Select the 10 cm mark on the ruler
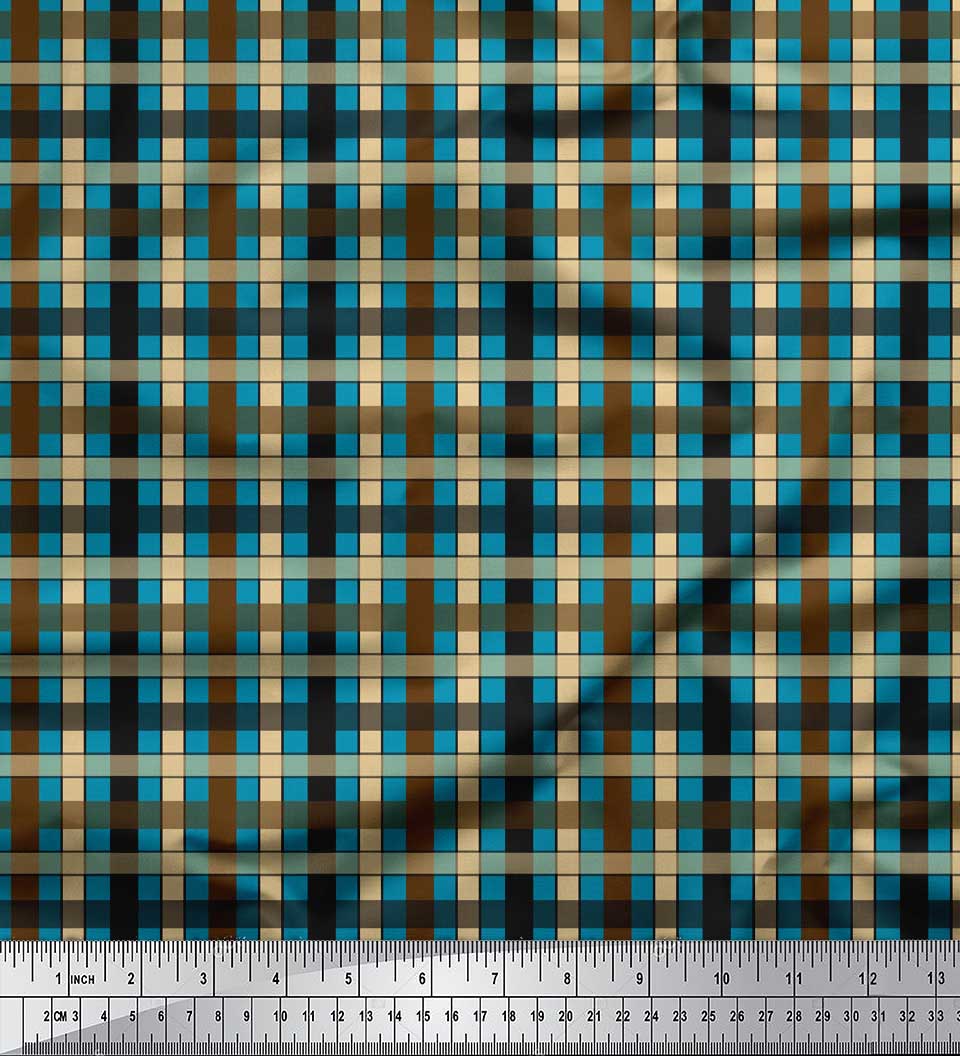Viewport: 960px width, 1056px height. [x=281, y=1017]
